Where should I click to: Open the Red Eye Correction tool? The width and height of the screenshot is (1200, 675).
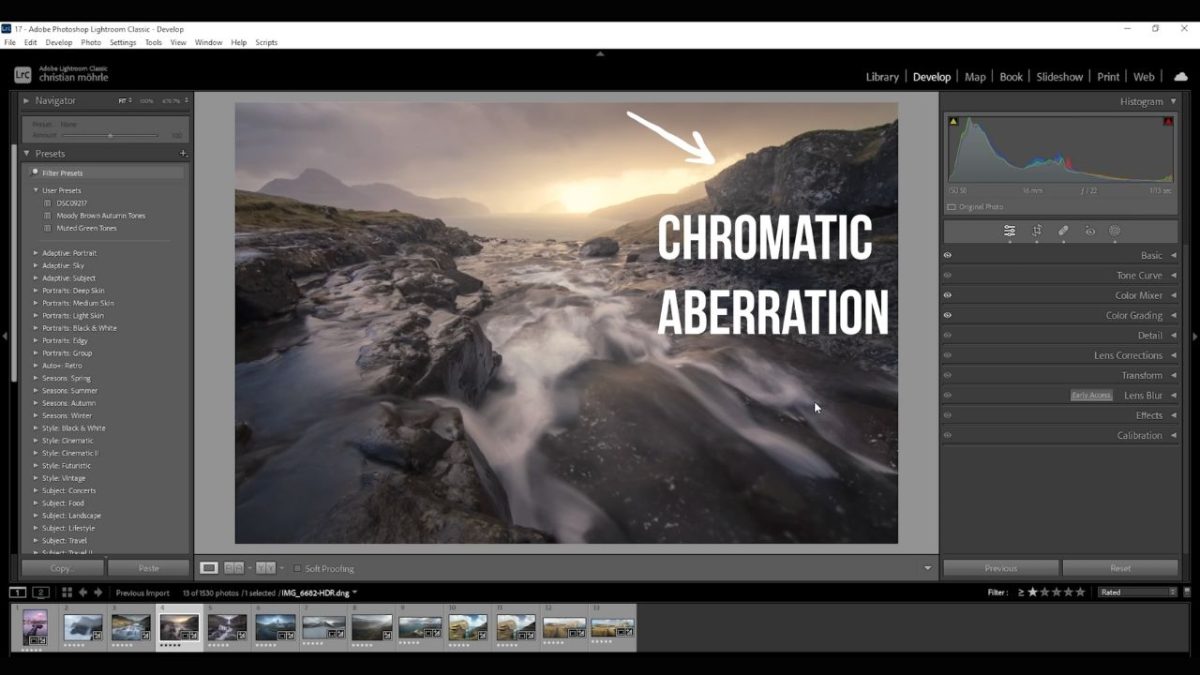1089,231
